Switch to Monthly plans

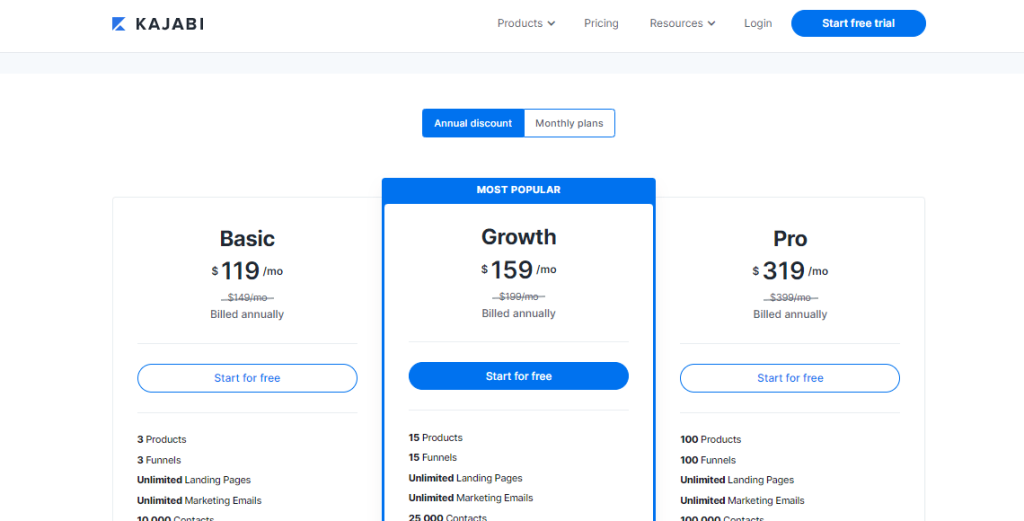pos(569,123)
